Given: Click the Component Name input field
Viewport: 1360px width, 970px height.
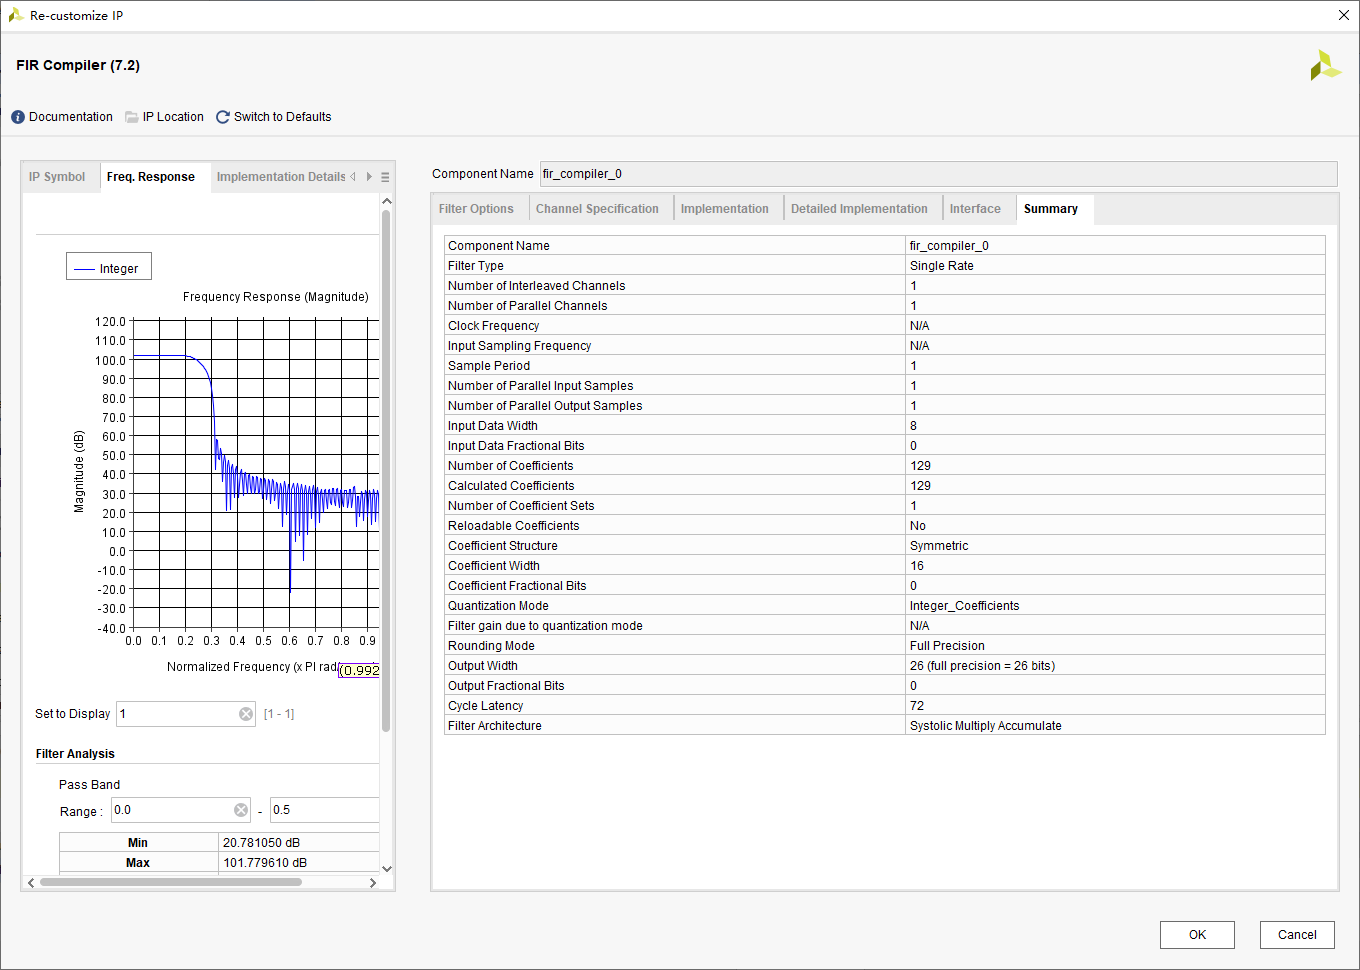Looking at the screenshot, I should pos(938,174).
